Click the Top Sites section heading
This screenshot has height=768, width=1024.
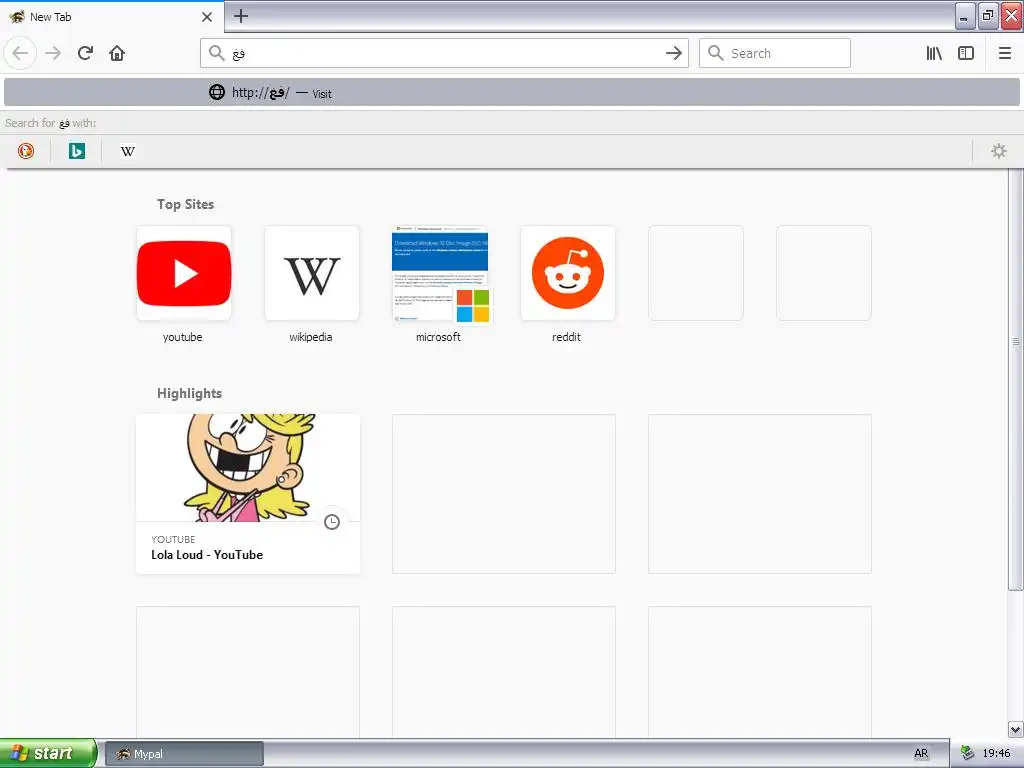click(185, 204)
